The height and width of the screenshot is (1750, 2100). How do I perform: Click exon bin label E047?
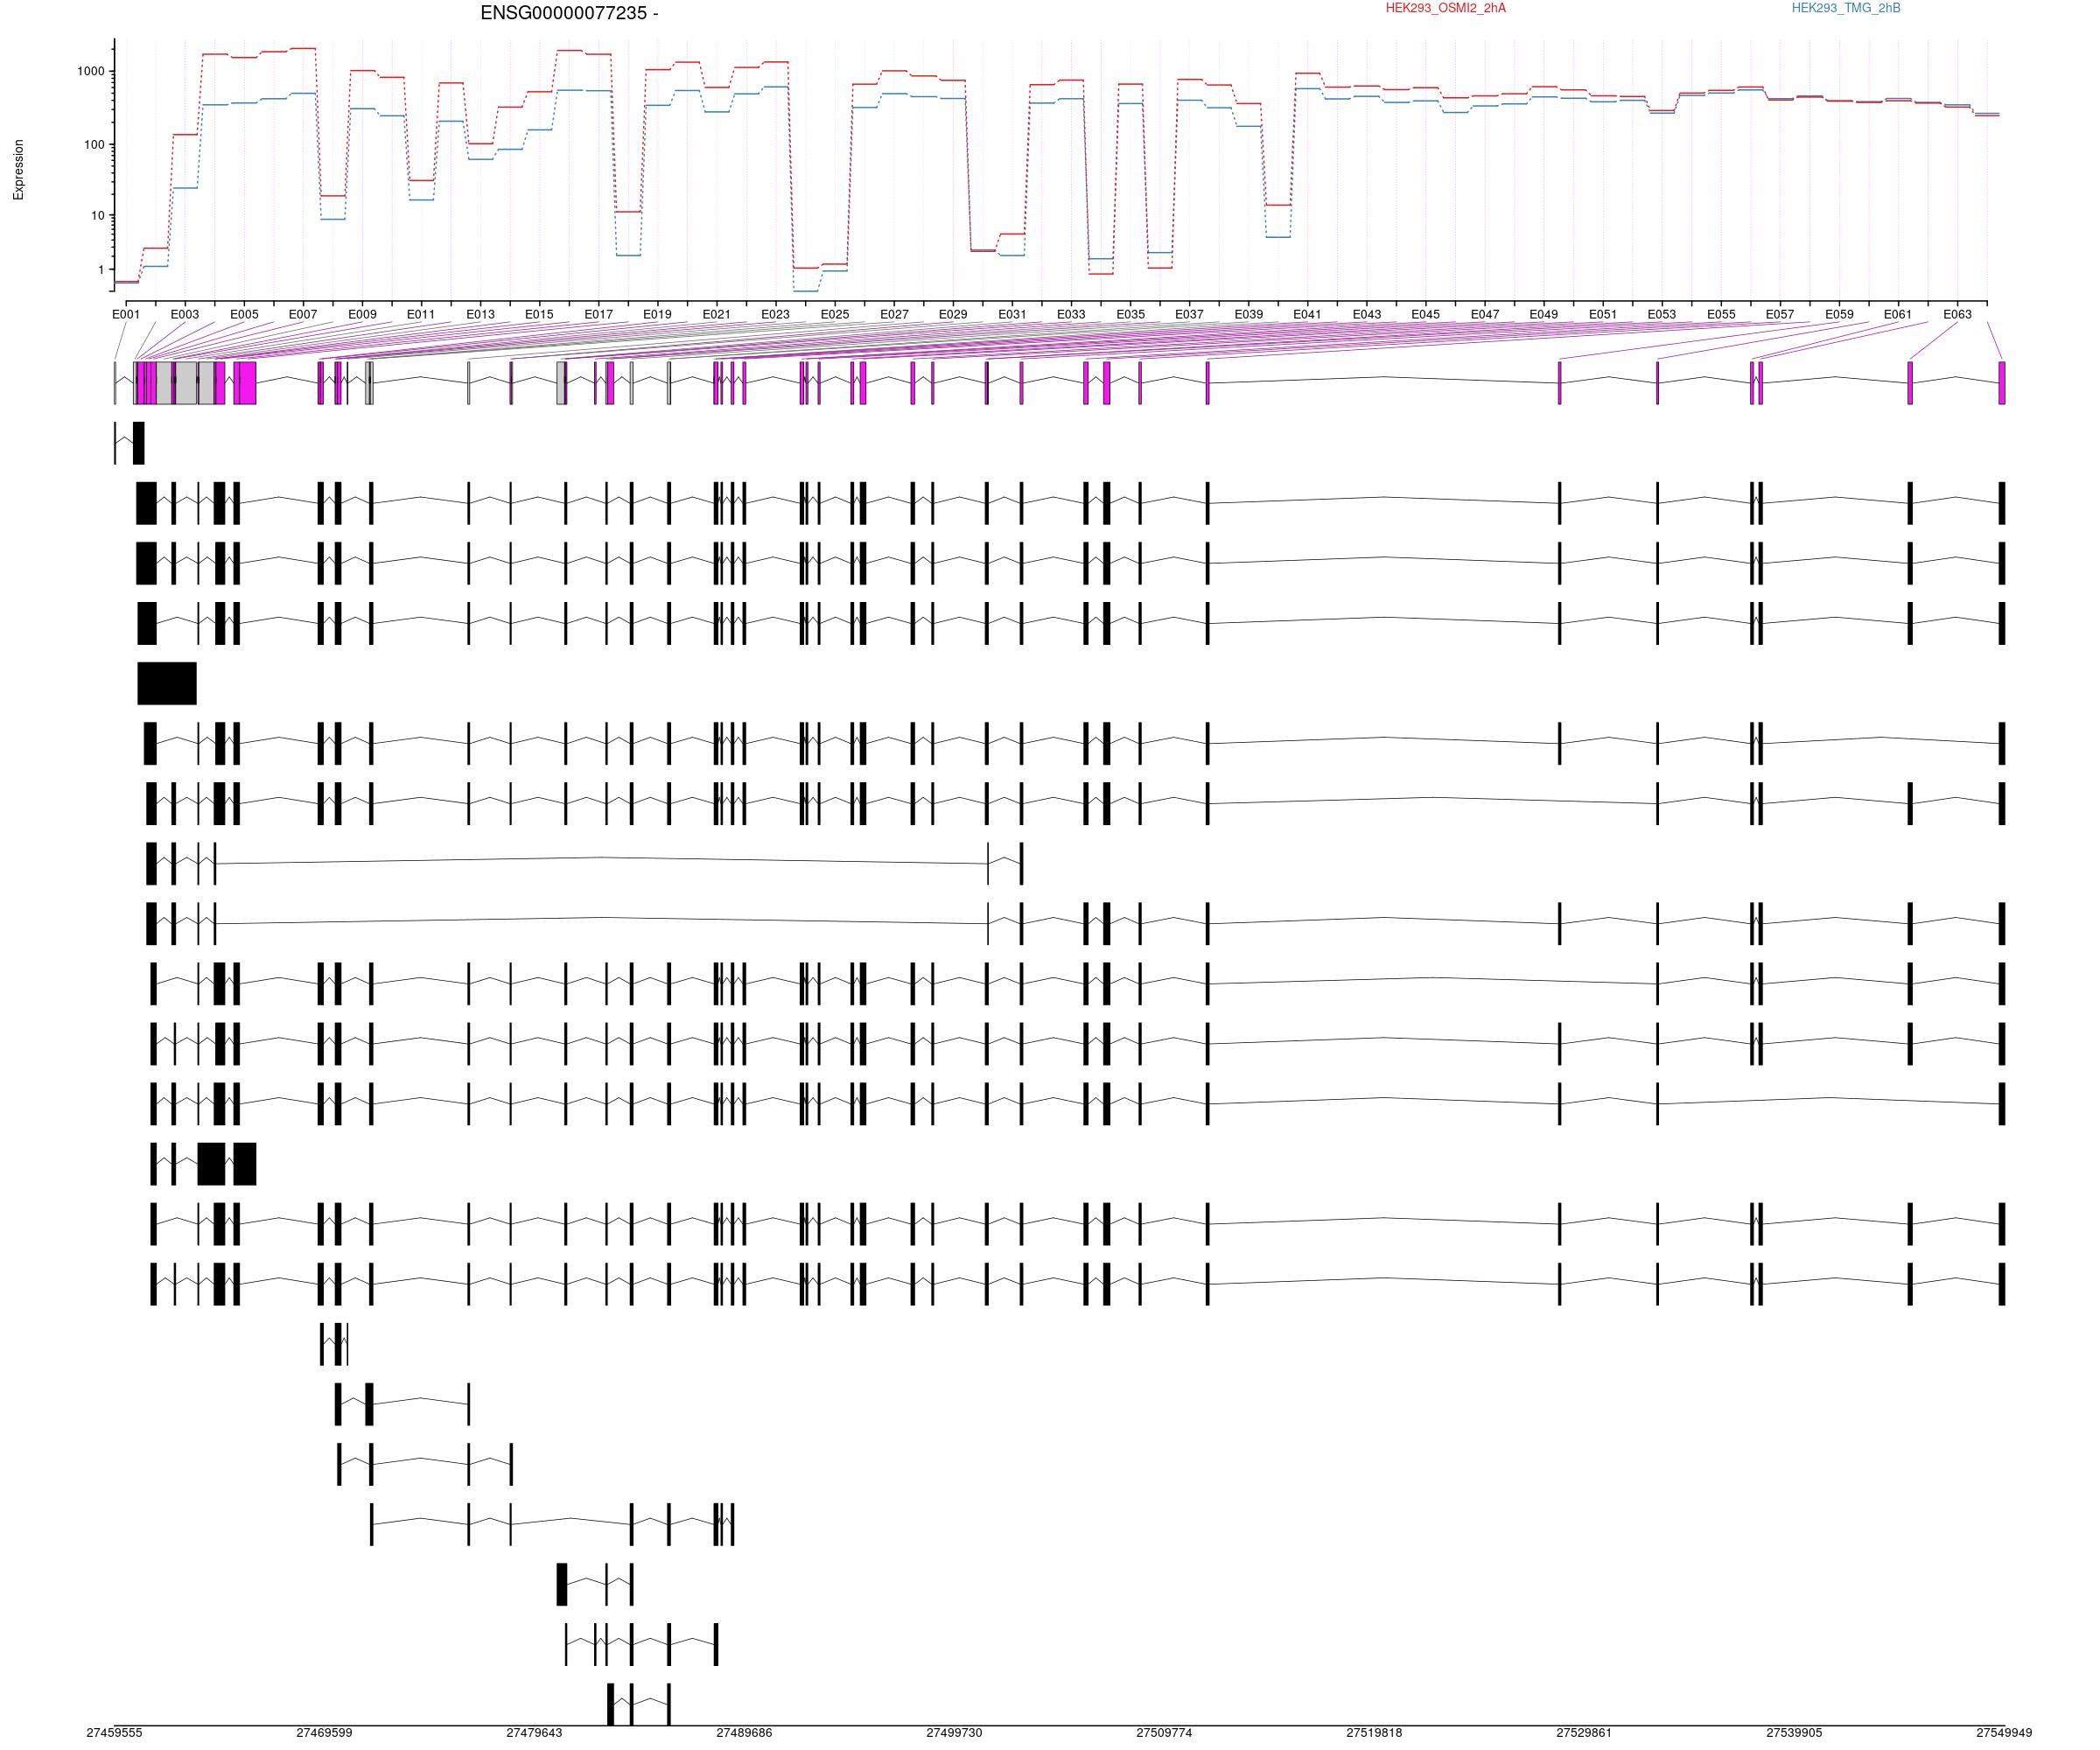pos(1485,314)
